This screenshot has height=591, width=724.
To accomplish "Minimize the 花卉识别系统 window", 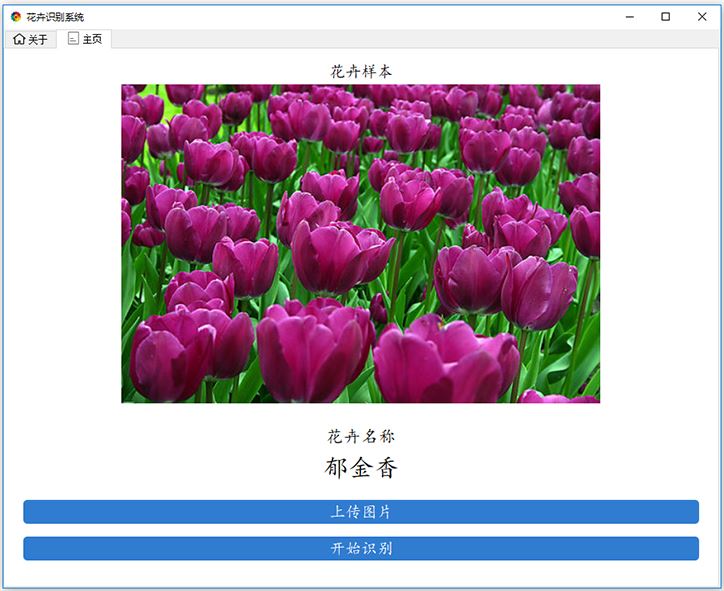I will [630, 17].
